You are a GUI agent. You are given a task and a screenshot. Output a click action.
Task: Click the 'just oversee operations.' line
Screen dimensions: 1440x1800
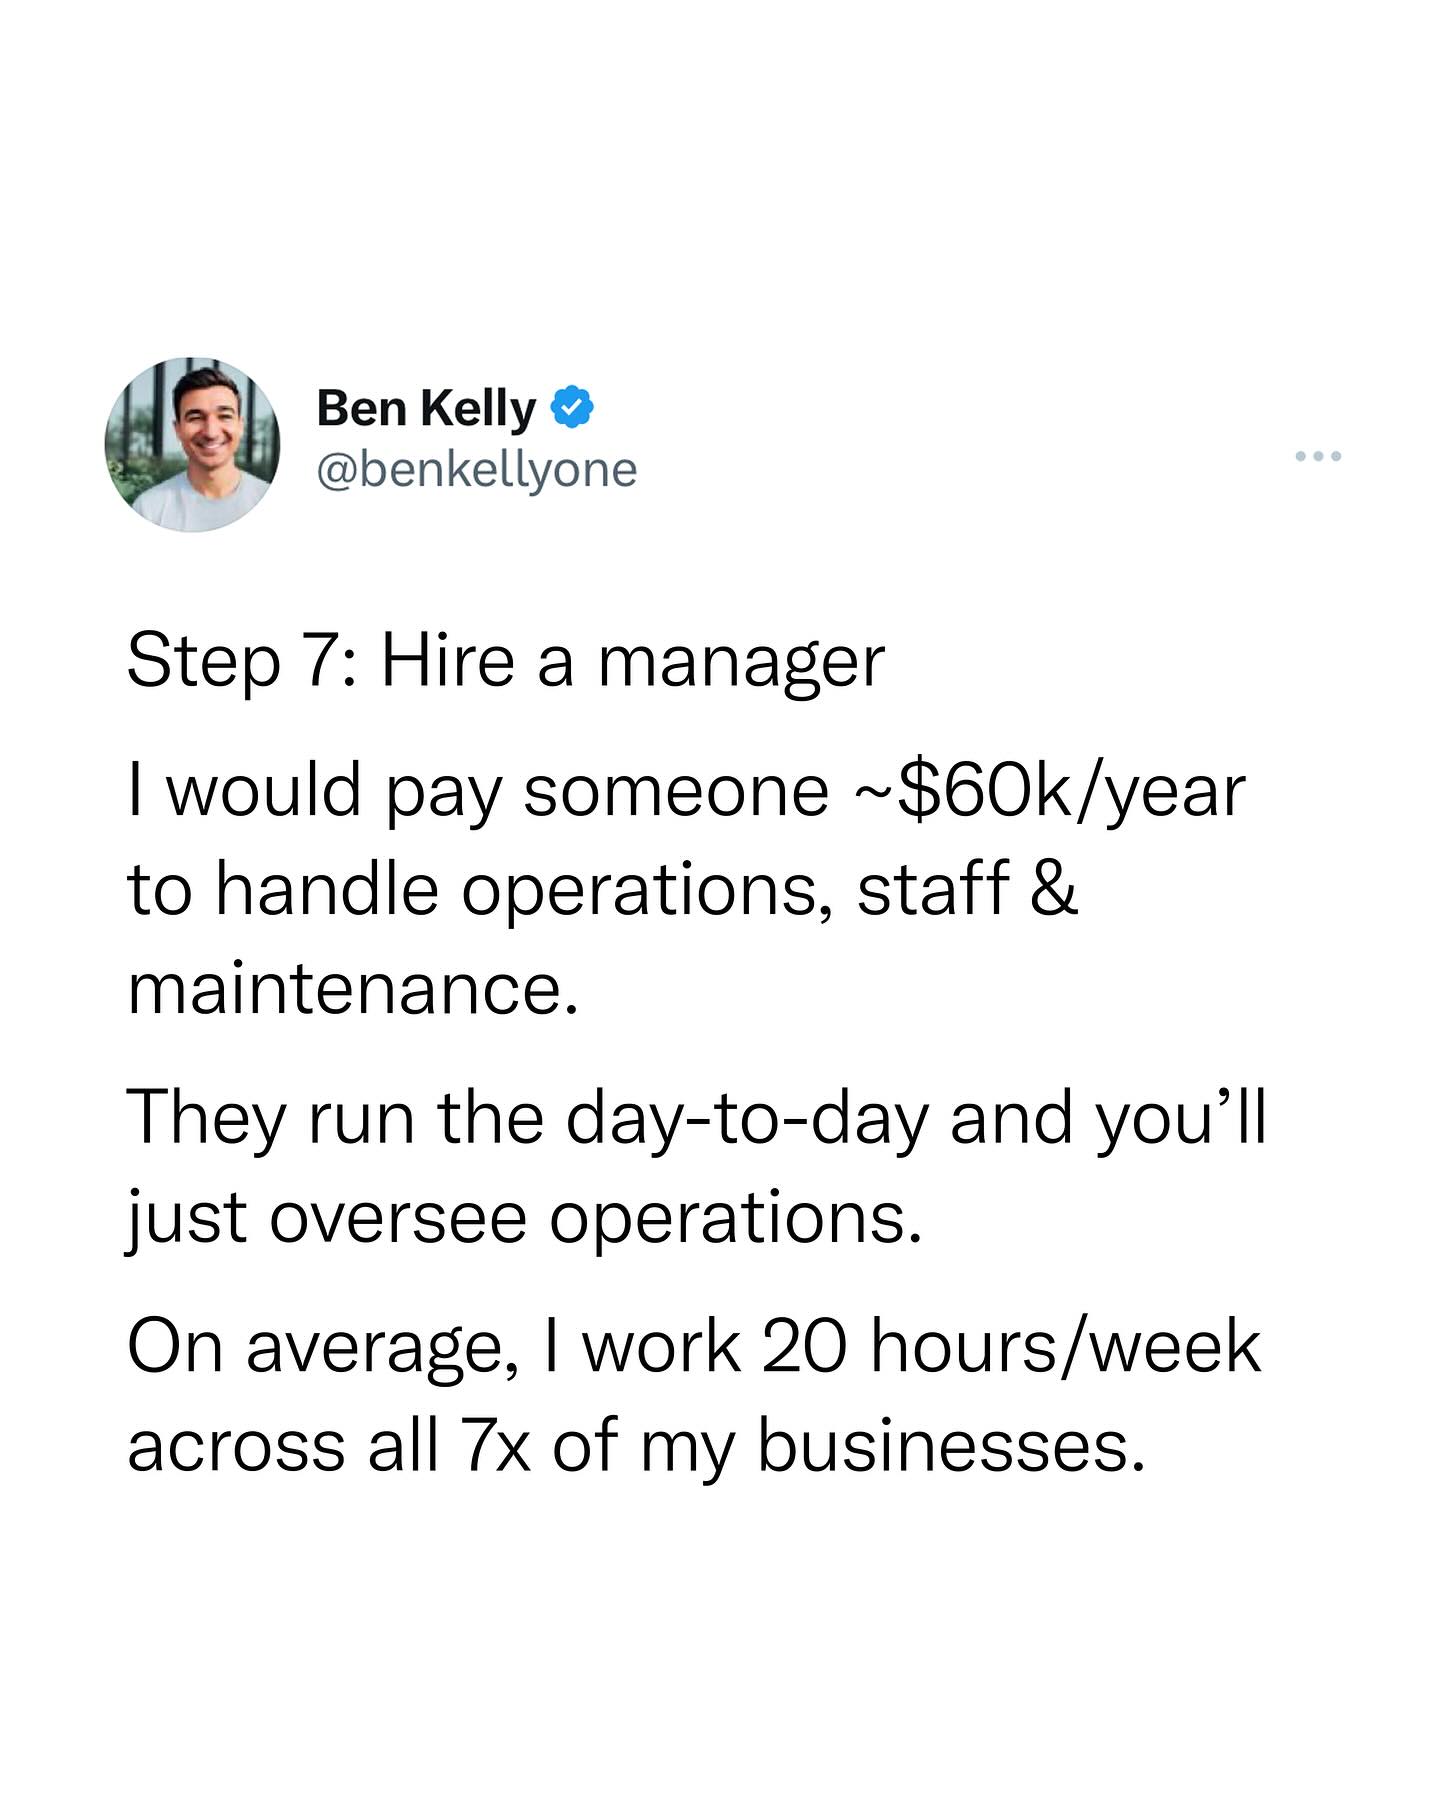[x=524, y=1218]
